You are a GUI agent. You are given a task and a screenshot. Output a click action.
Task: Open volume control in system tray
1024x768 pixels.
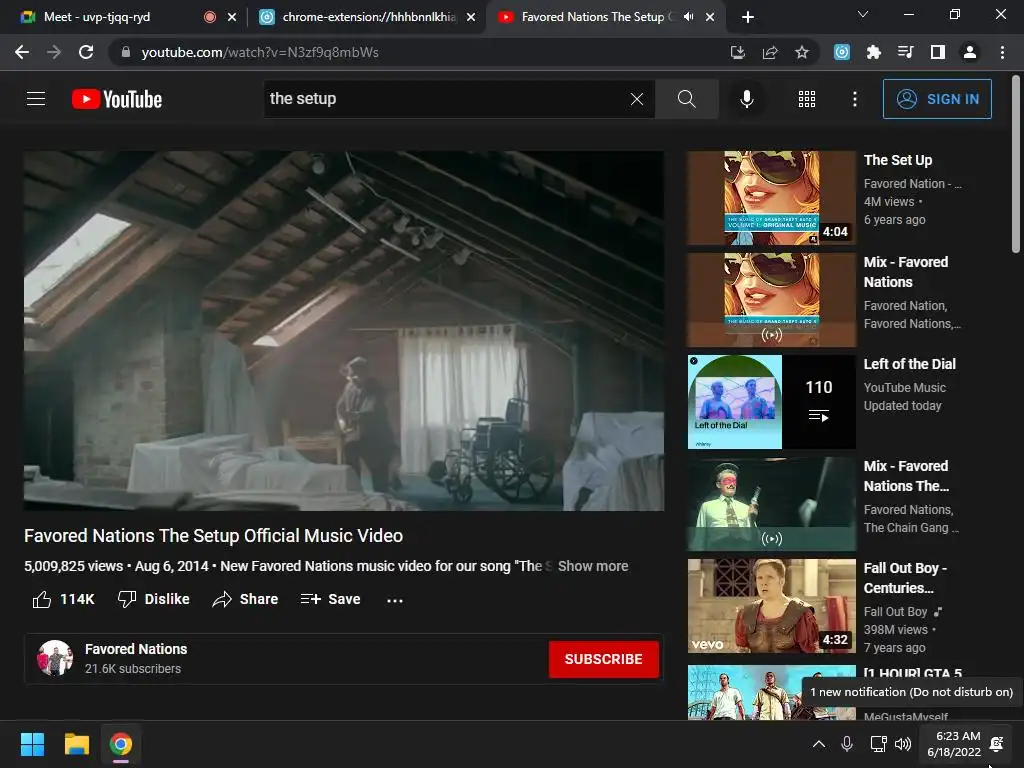point(903,744)
